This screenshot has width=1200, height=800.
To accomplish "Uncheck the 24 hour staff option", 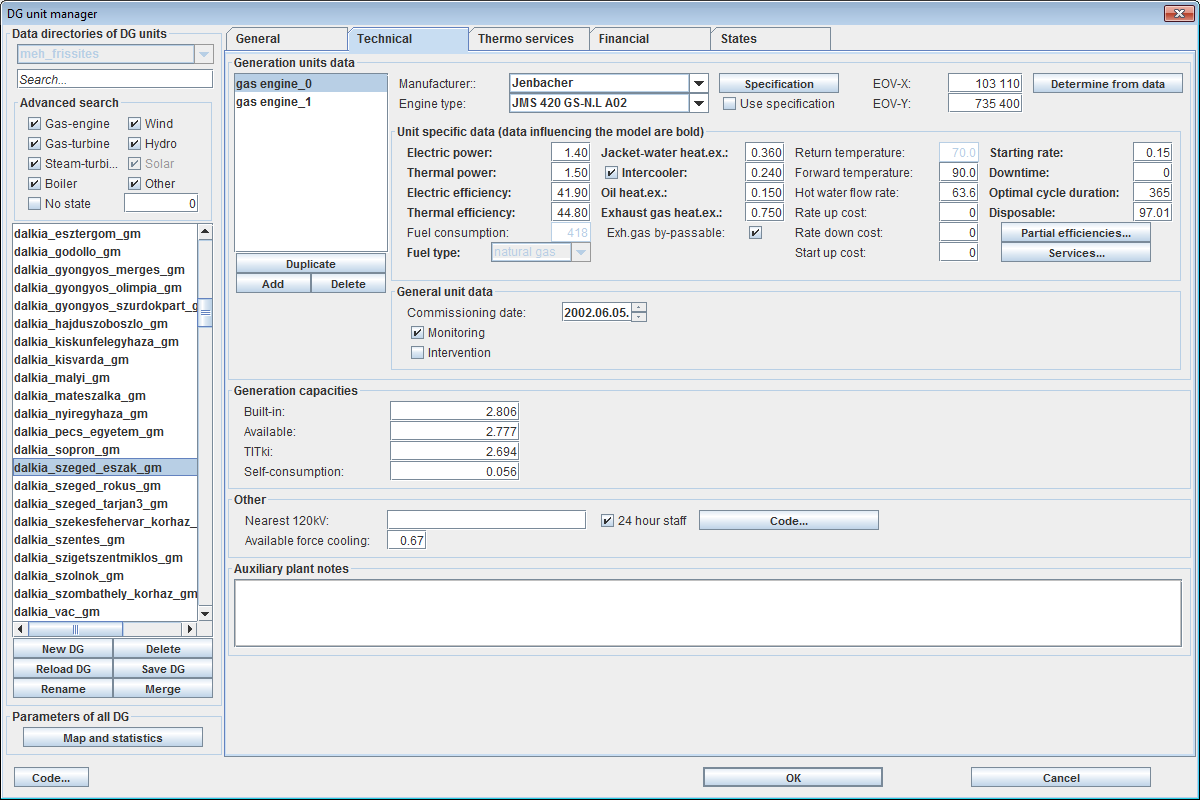I will click(607, 521).
